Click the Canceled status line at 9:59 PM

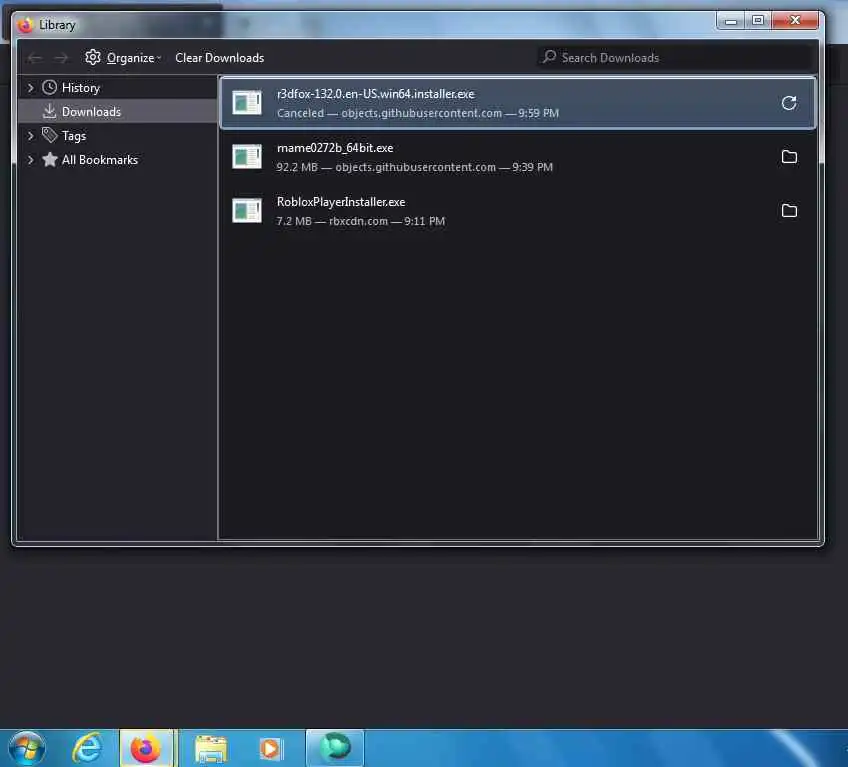(x=418, y=113)
